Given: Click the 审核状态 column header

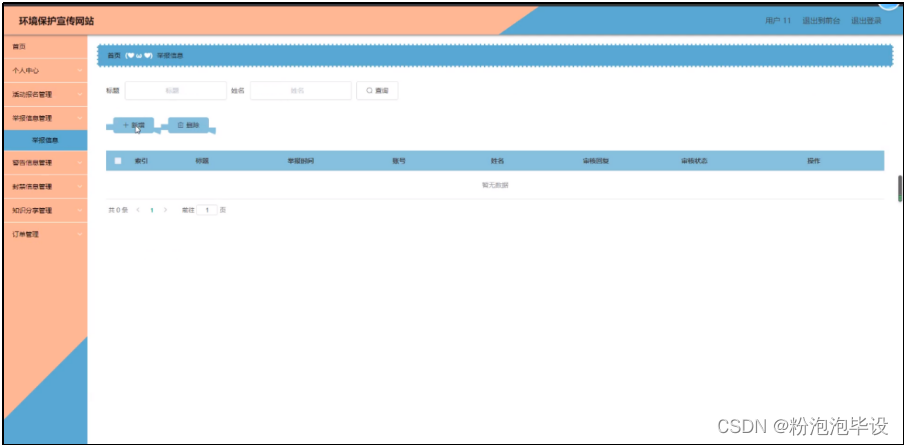Looking at the screenshot, I should tap(694, 161).
